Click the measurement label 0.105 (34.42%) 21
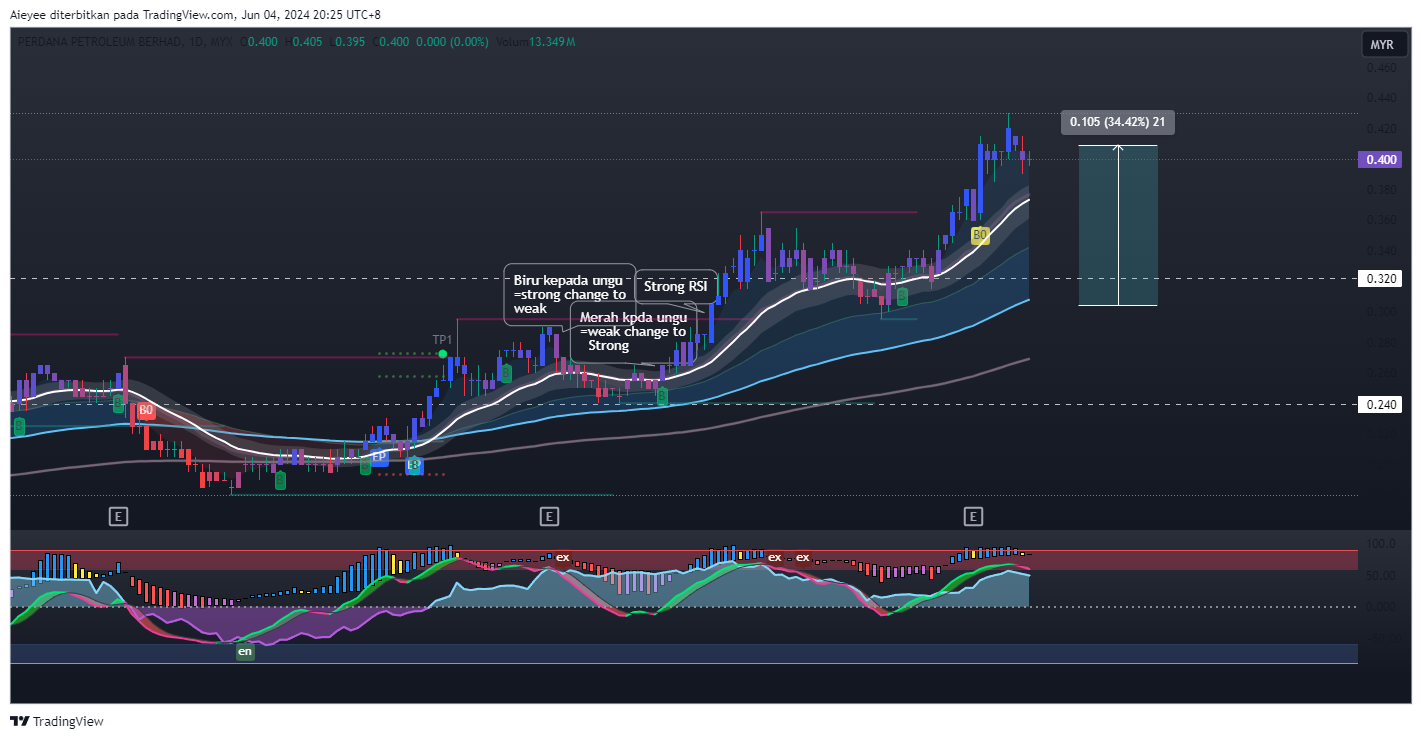Screen dimensions: 1422x739 coord(1118,122)
